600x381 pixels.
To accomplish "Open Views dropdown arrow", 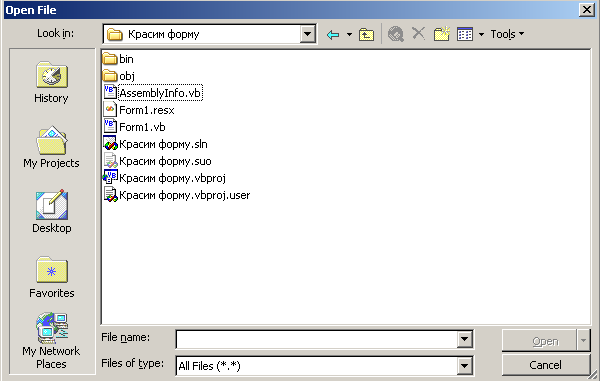I will click(x=481, y=35).
